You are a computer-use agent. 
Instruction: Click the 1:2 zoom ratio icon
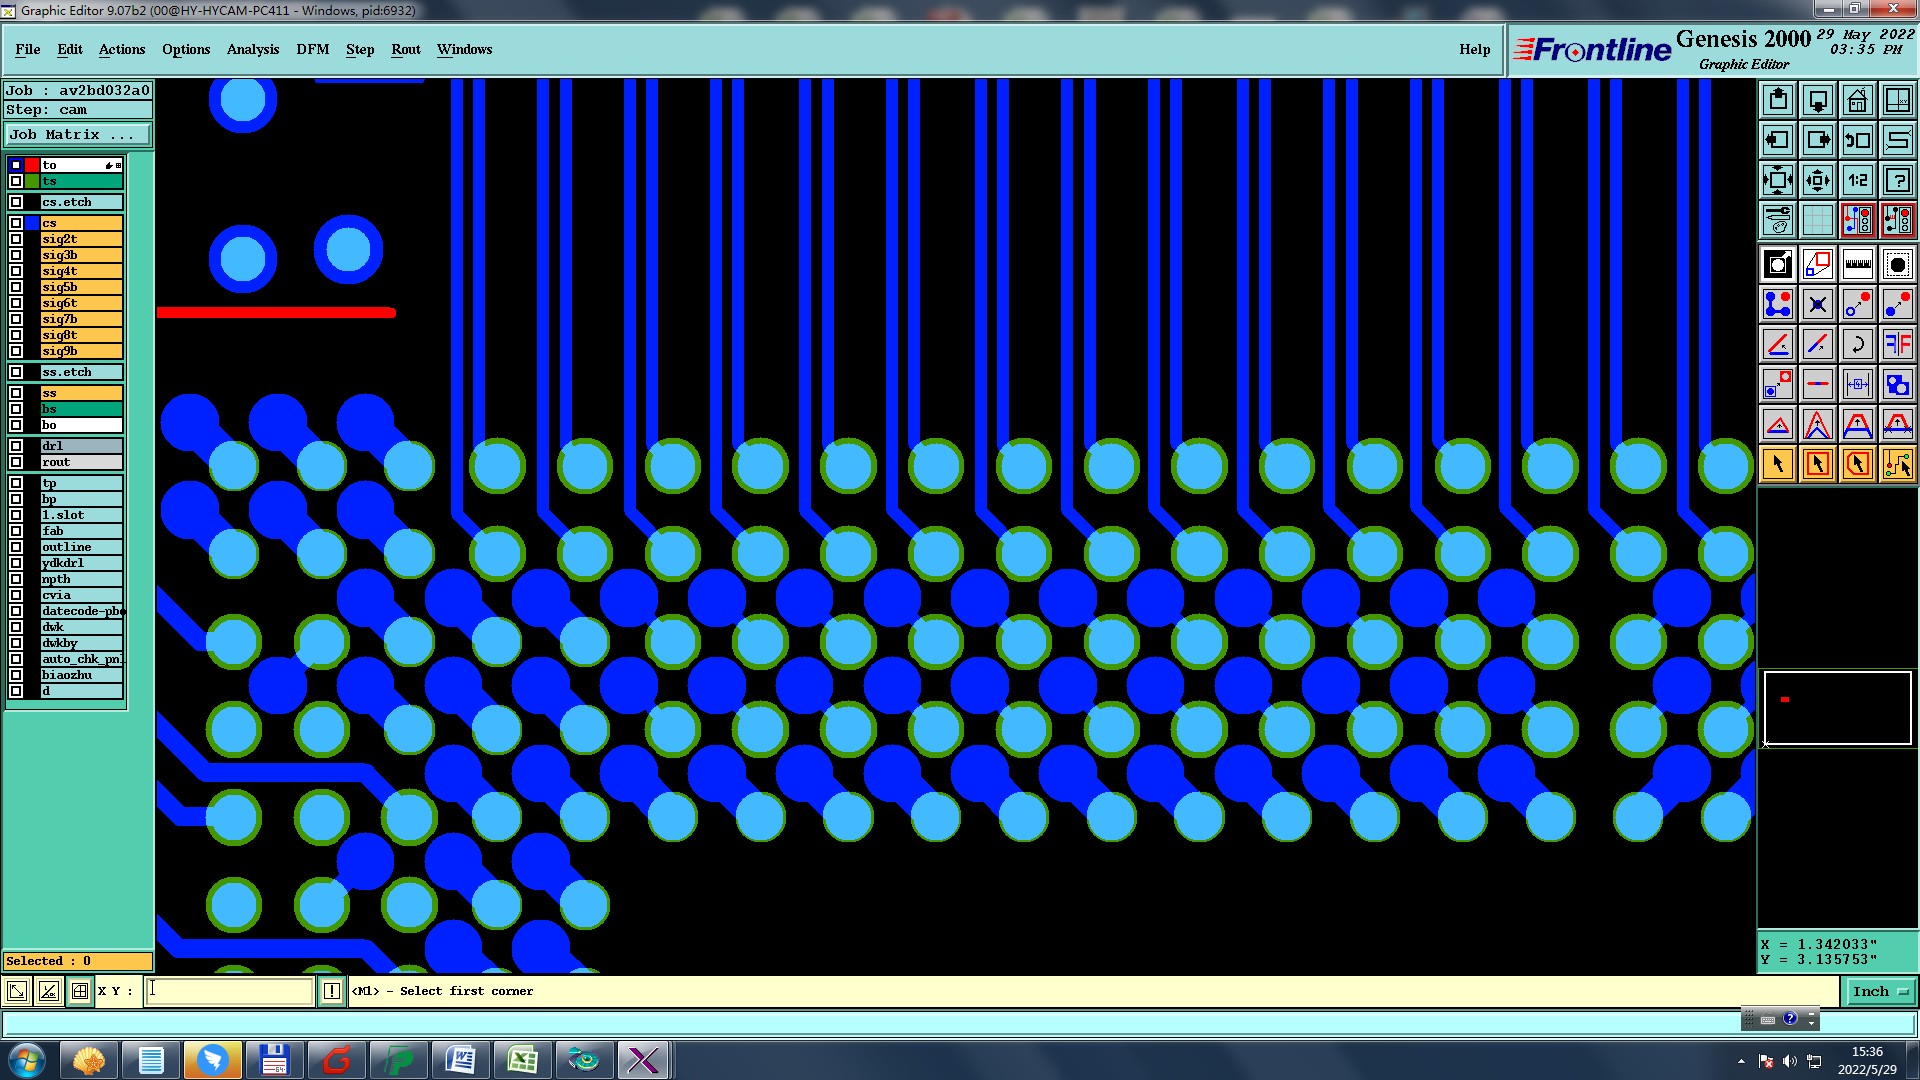[1857, 180]
